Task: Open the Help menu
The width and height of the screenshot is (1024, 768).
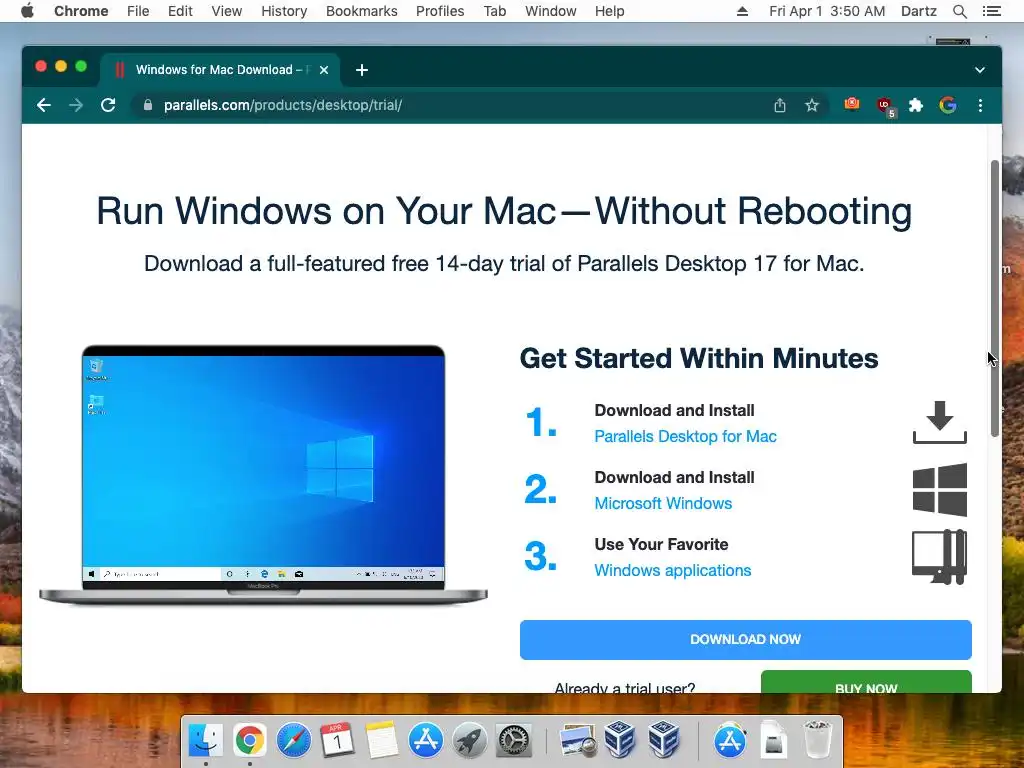Action: (609, 11)
